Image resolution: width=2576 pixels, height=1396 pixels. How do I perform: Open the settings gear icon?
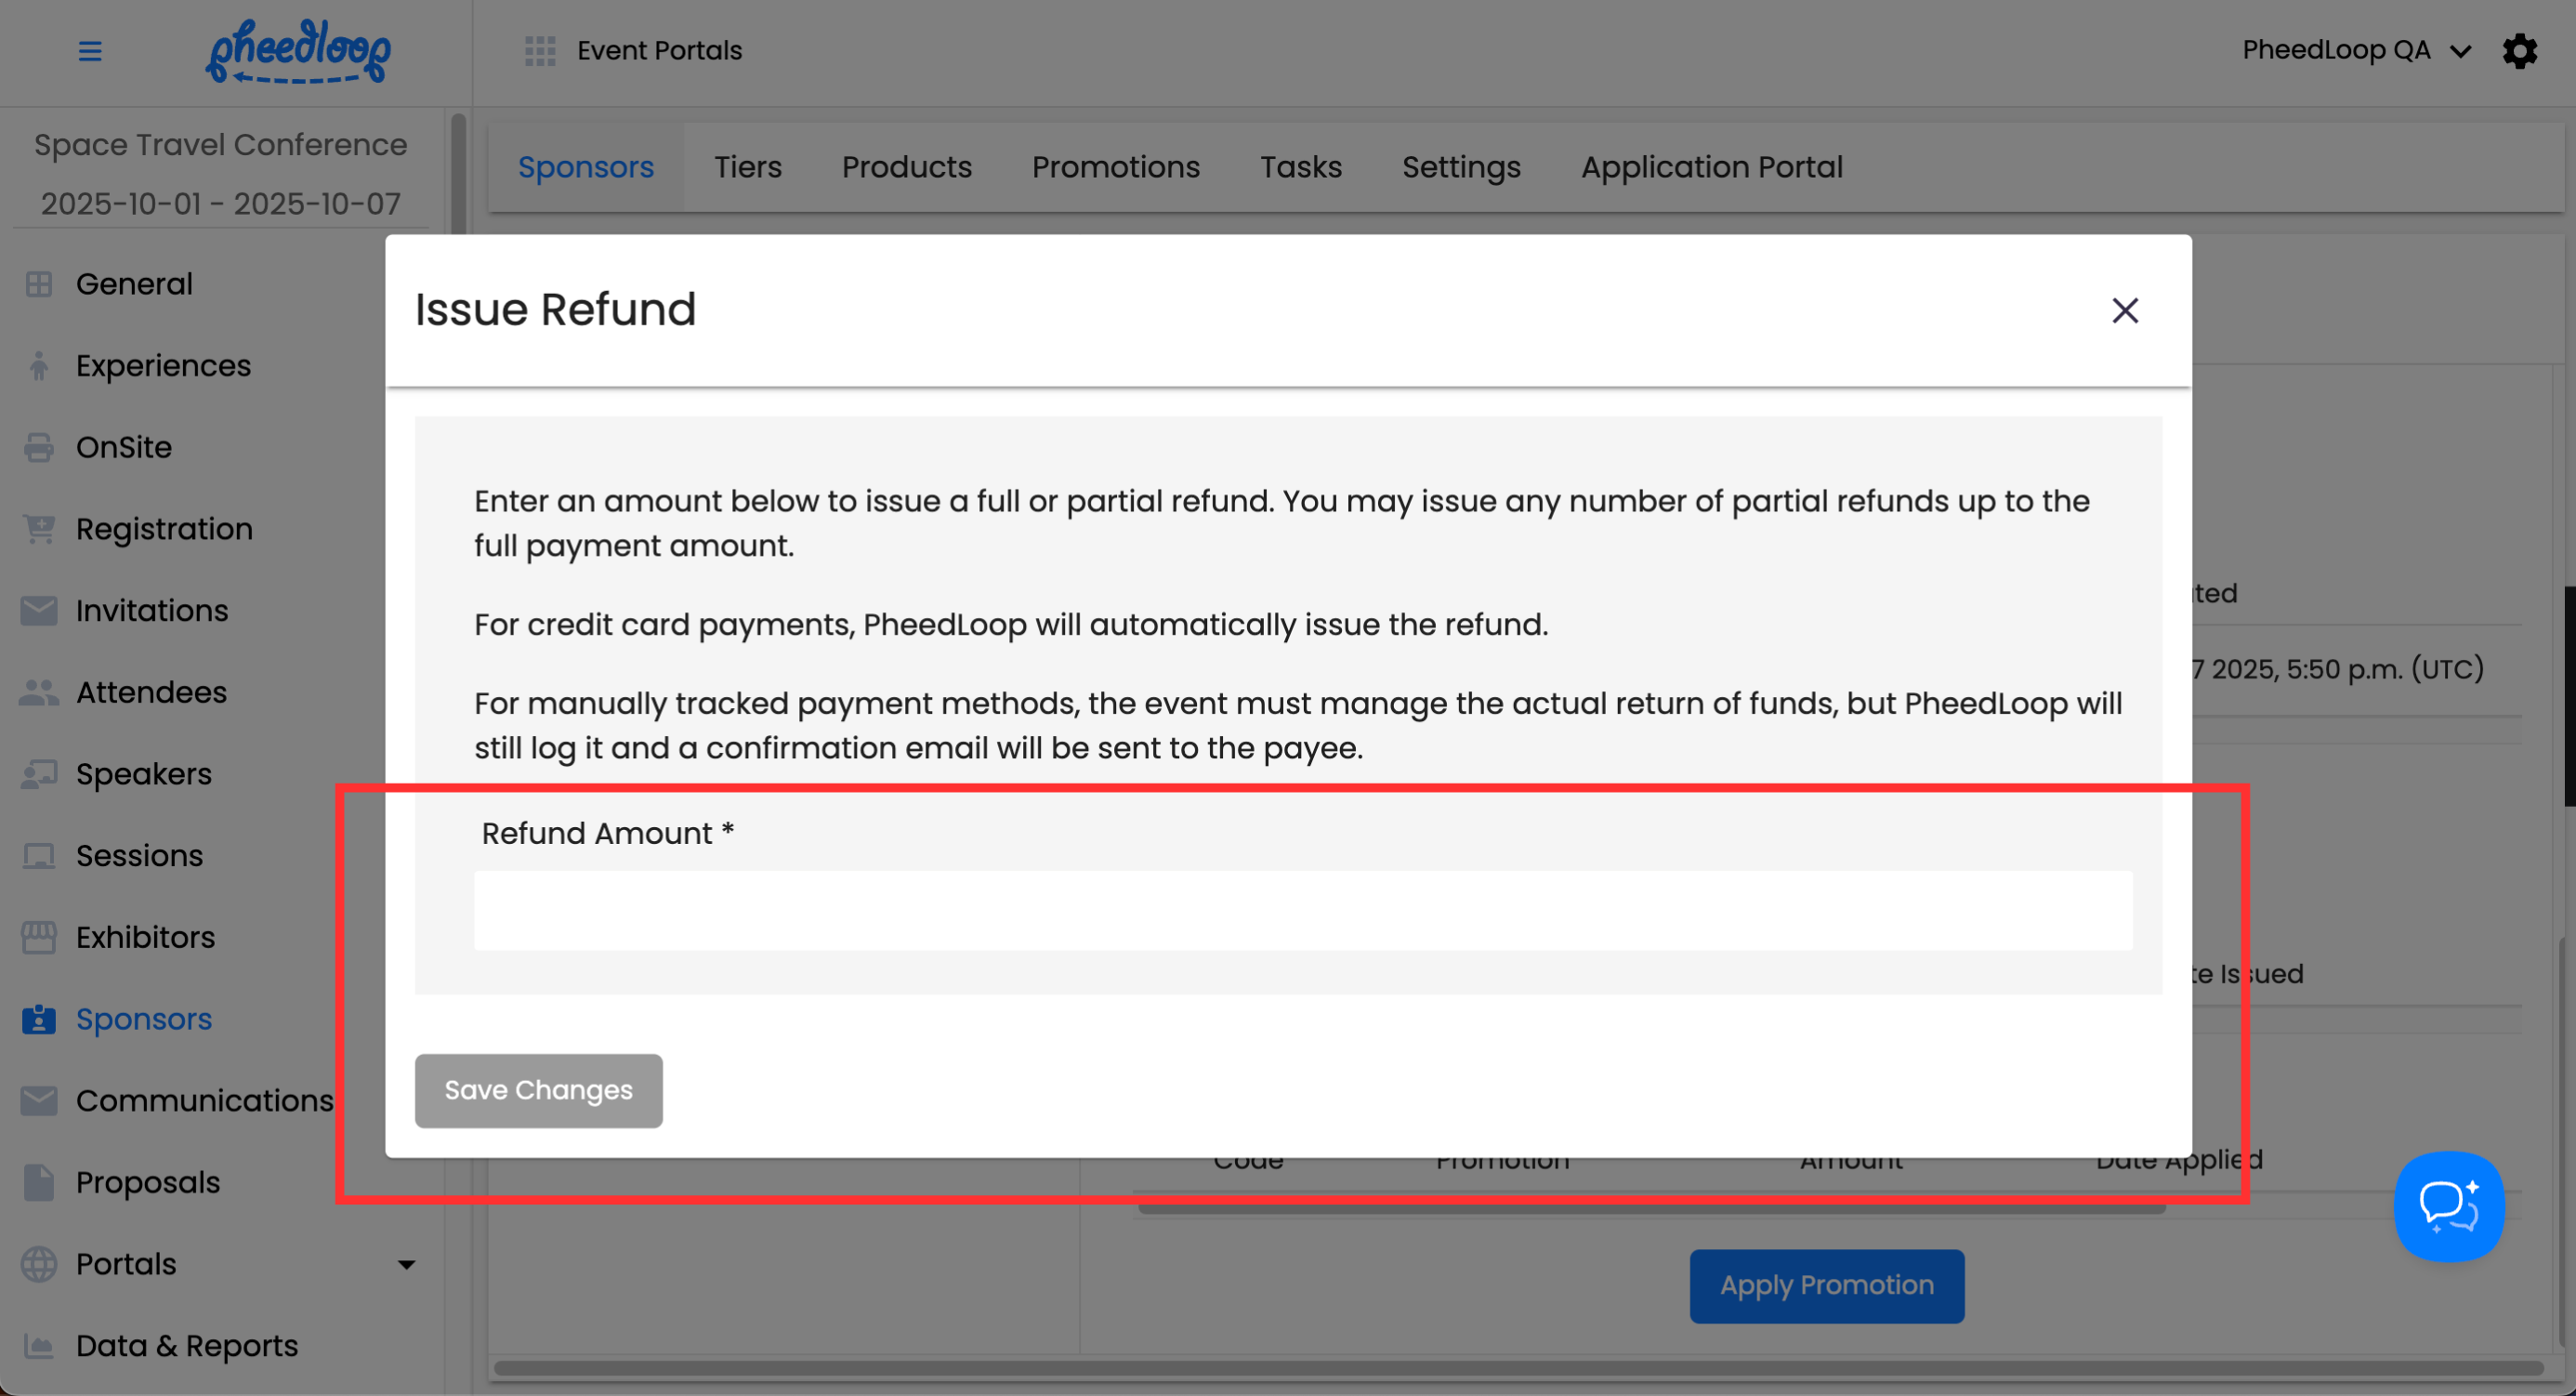[x=2519, y=50]
